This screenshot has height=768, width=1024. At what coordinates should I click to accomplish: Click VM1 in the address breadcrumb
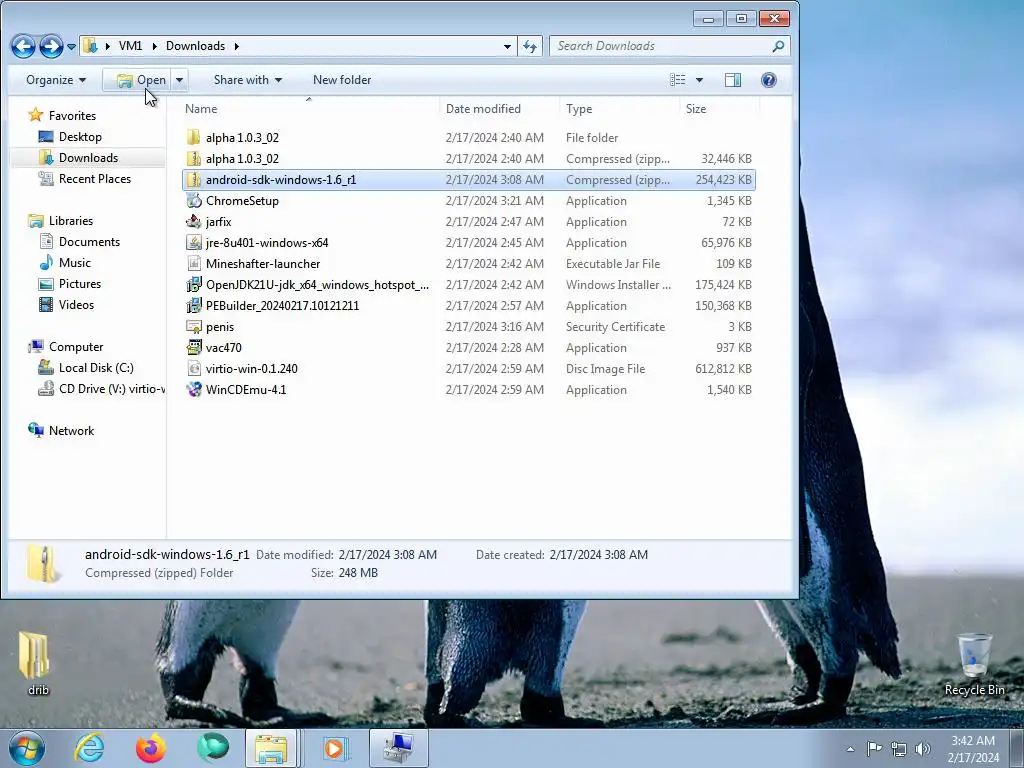click(130, 46)
